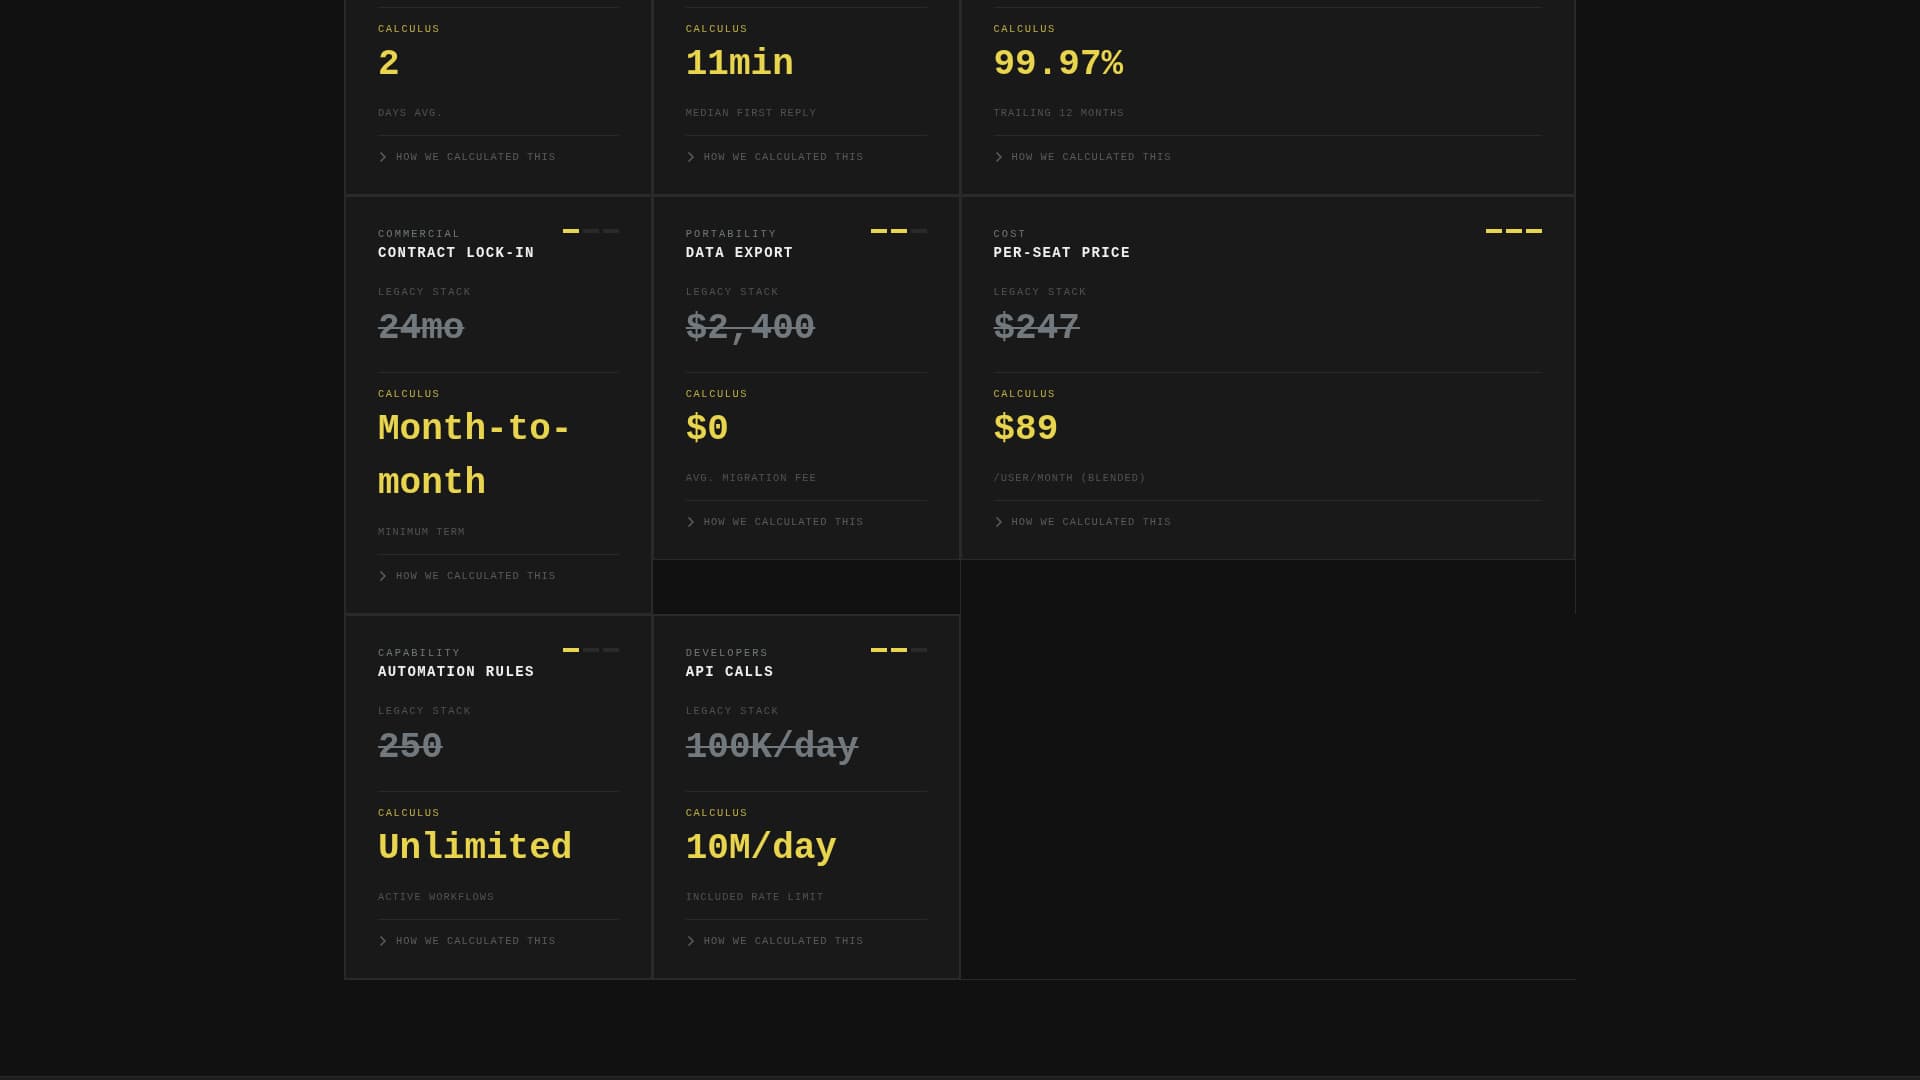
Task: Click the "DATA EXPORT" heading
Action: point(739,253)
